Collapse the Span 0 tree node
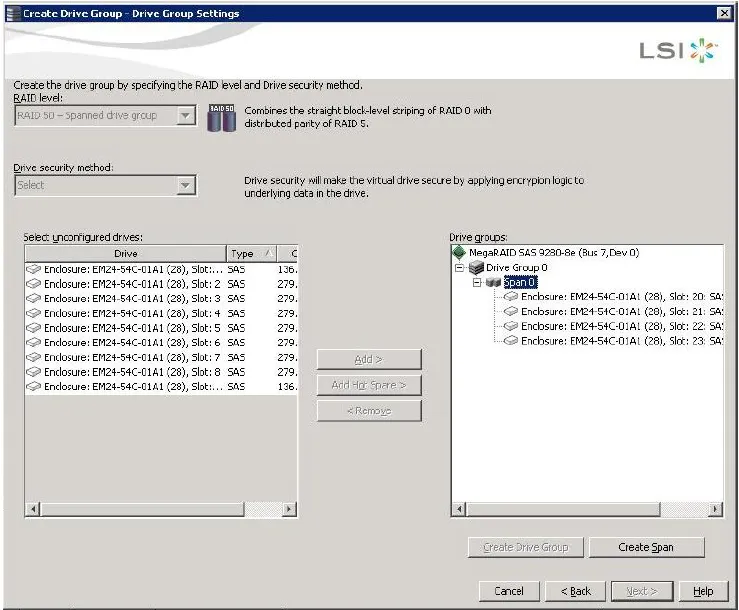This screenshot has height=610, width=739. [477, 283]
